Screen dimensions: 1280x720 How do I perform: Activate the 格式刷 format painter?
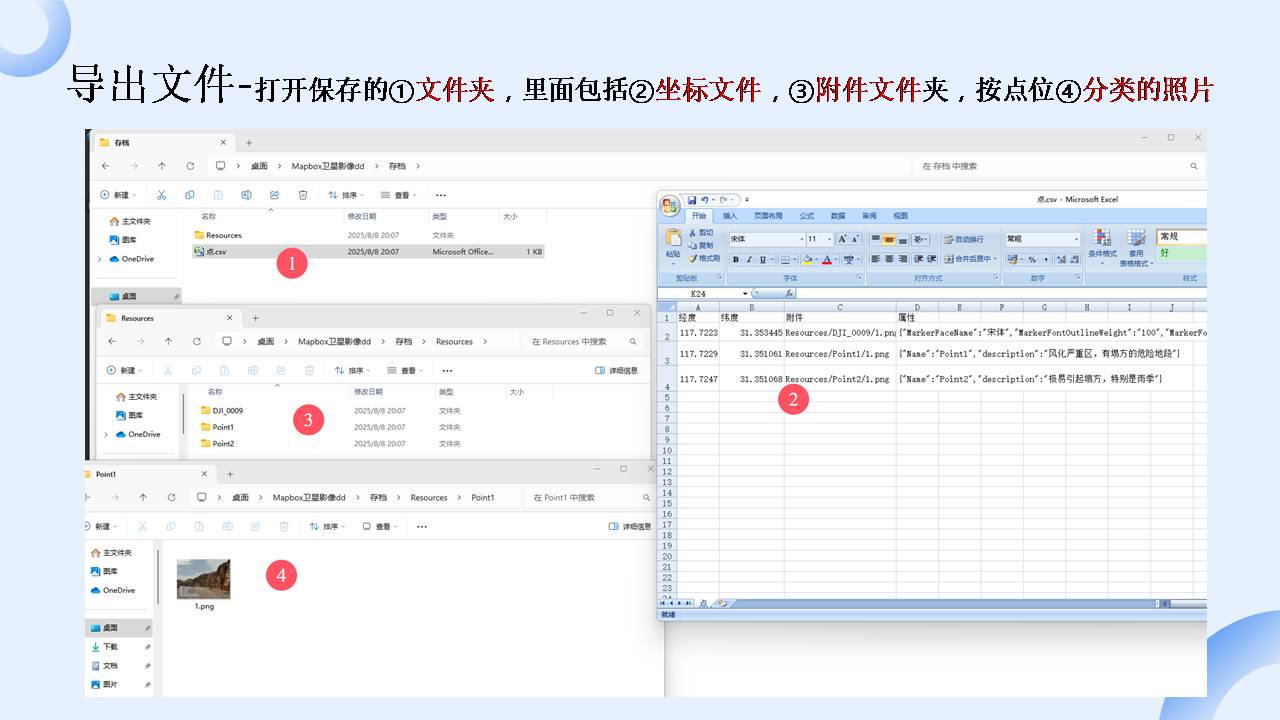[703, 258]
